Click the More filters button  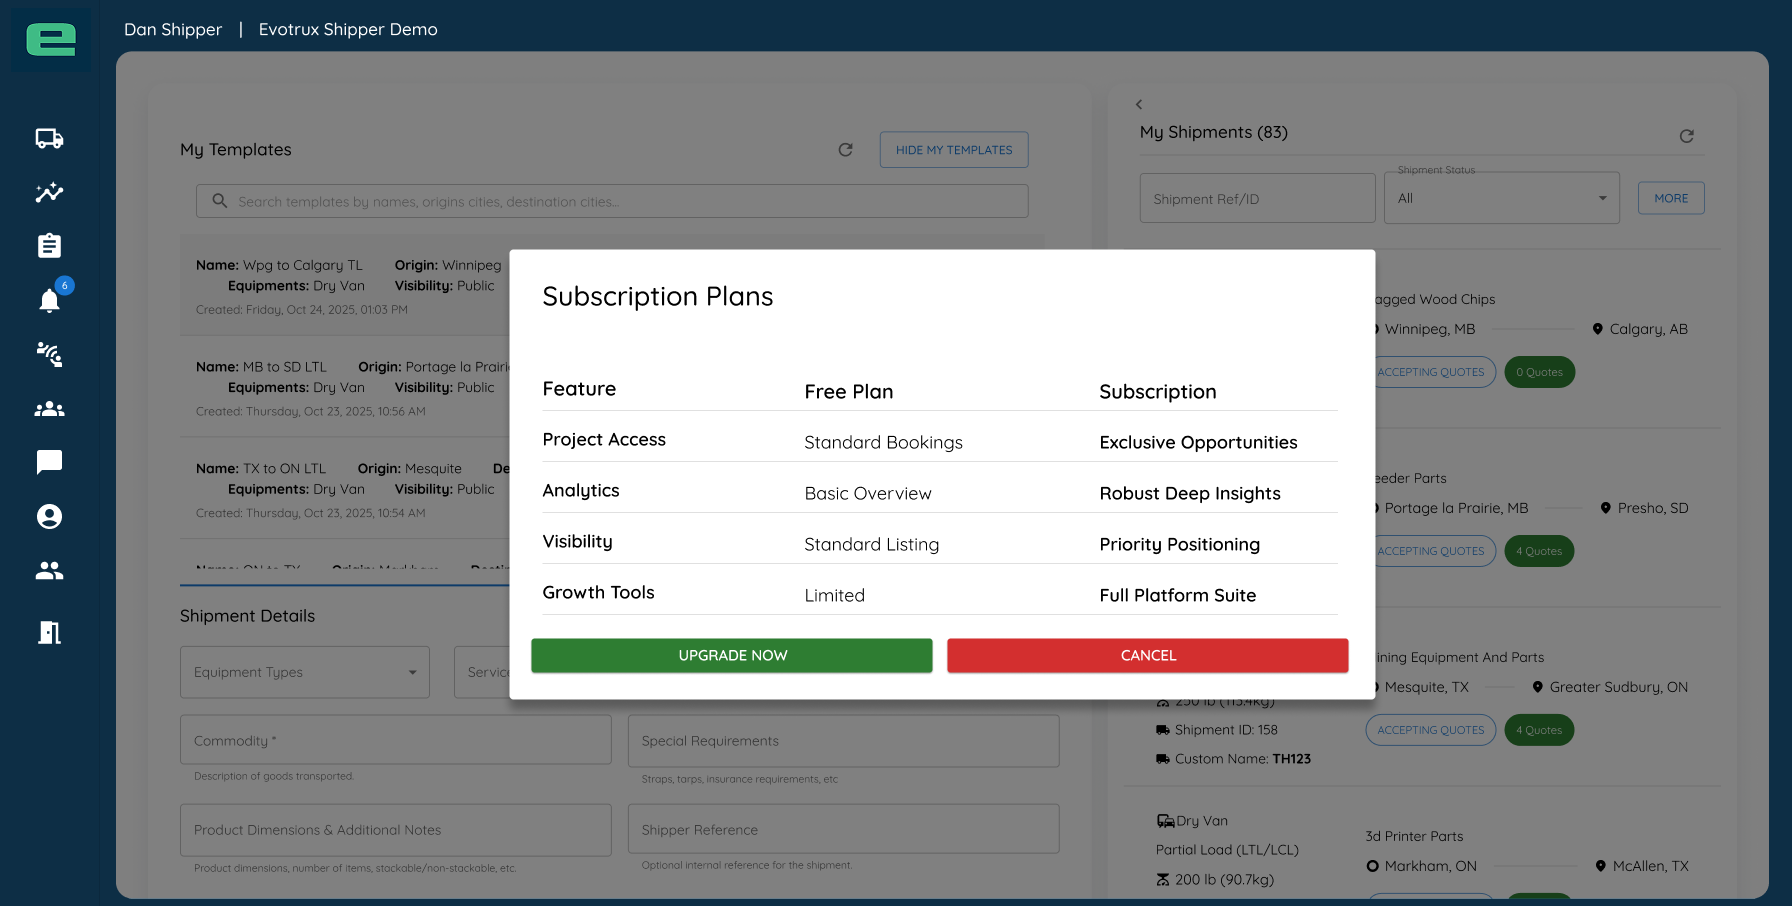click(1670, 198)
